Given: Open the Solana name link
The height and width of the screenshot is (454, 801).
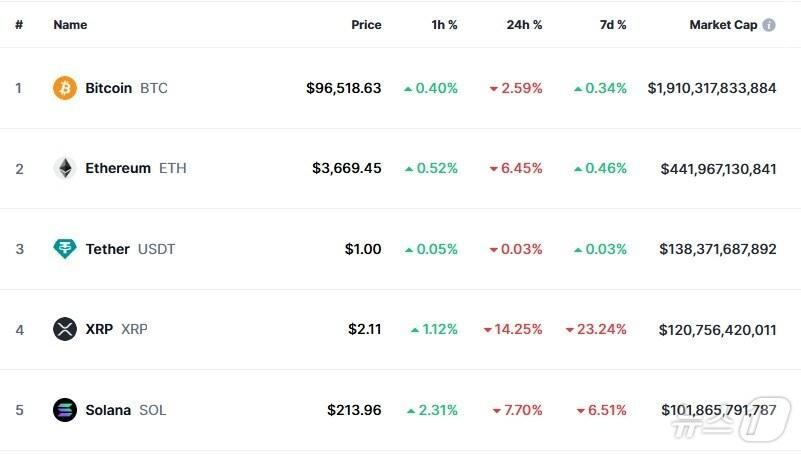Looking at the screenshot, I should (x=108, y=410).
